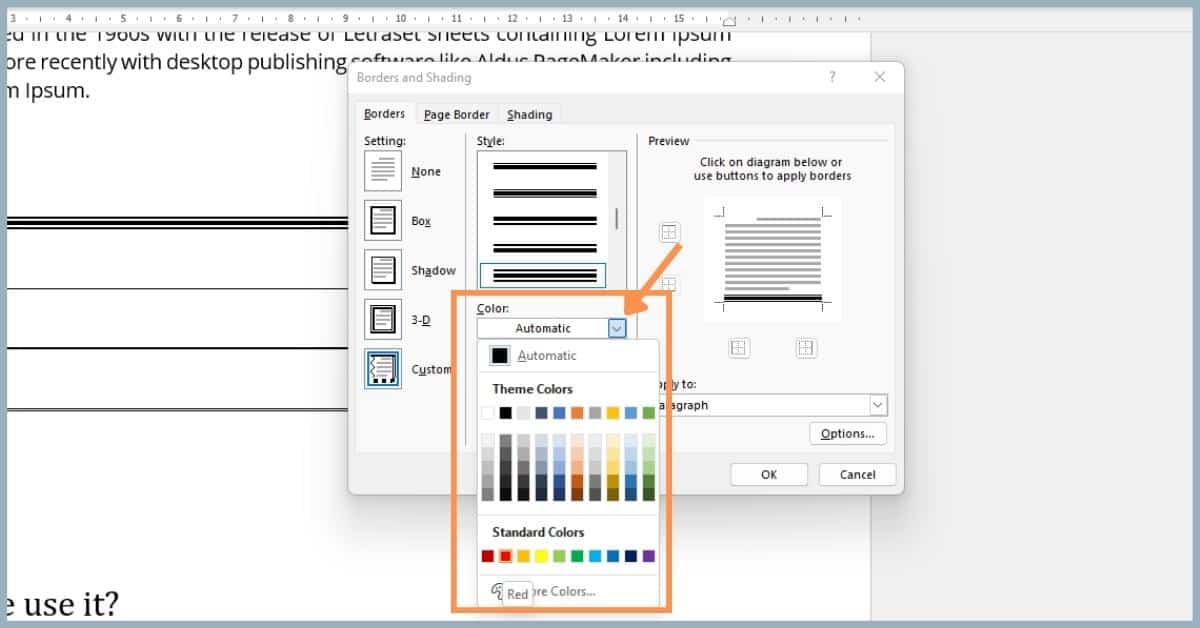Select the Box border setting icon

click(x=382, y=220)
